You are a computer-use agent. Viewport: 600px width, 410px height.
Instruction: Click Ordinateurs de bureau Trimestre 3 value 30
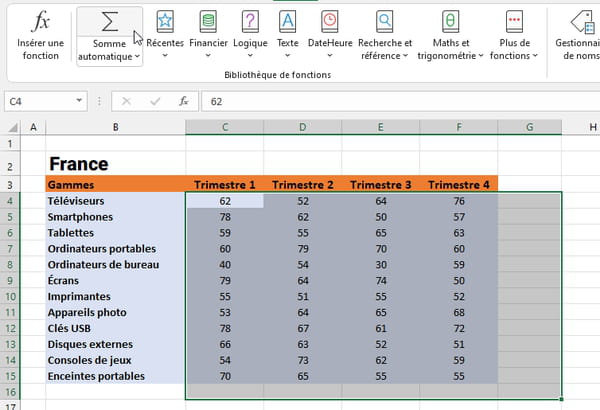pos(381,265)
